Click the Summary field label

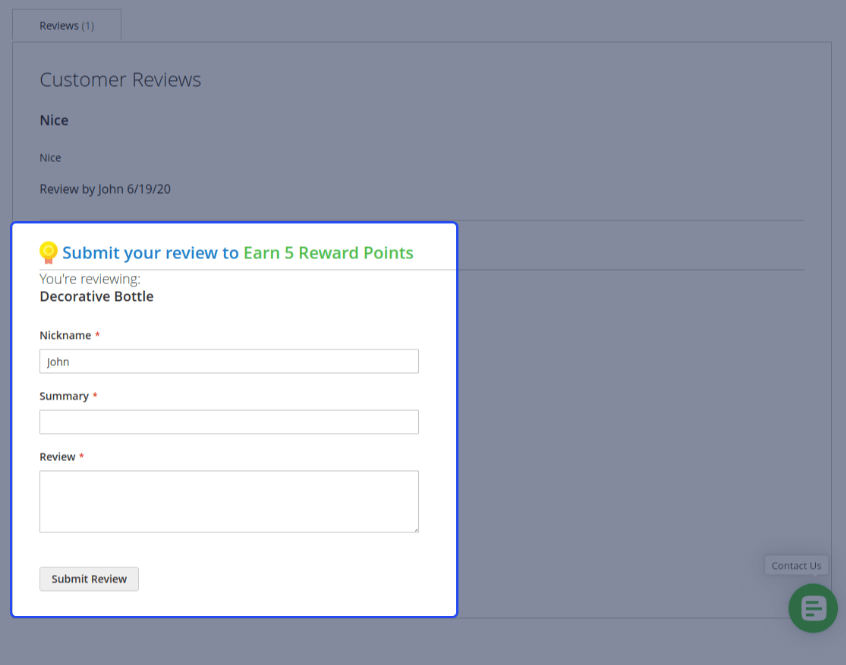tap(64, 396)
